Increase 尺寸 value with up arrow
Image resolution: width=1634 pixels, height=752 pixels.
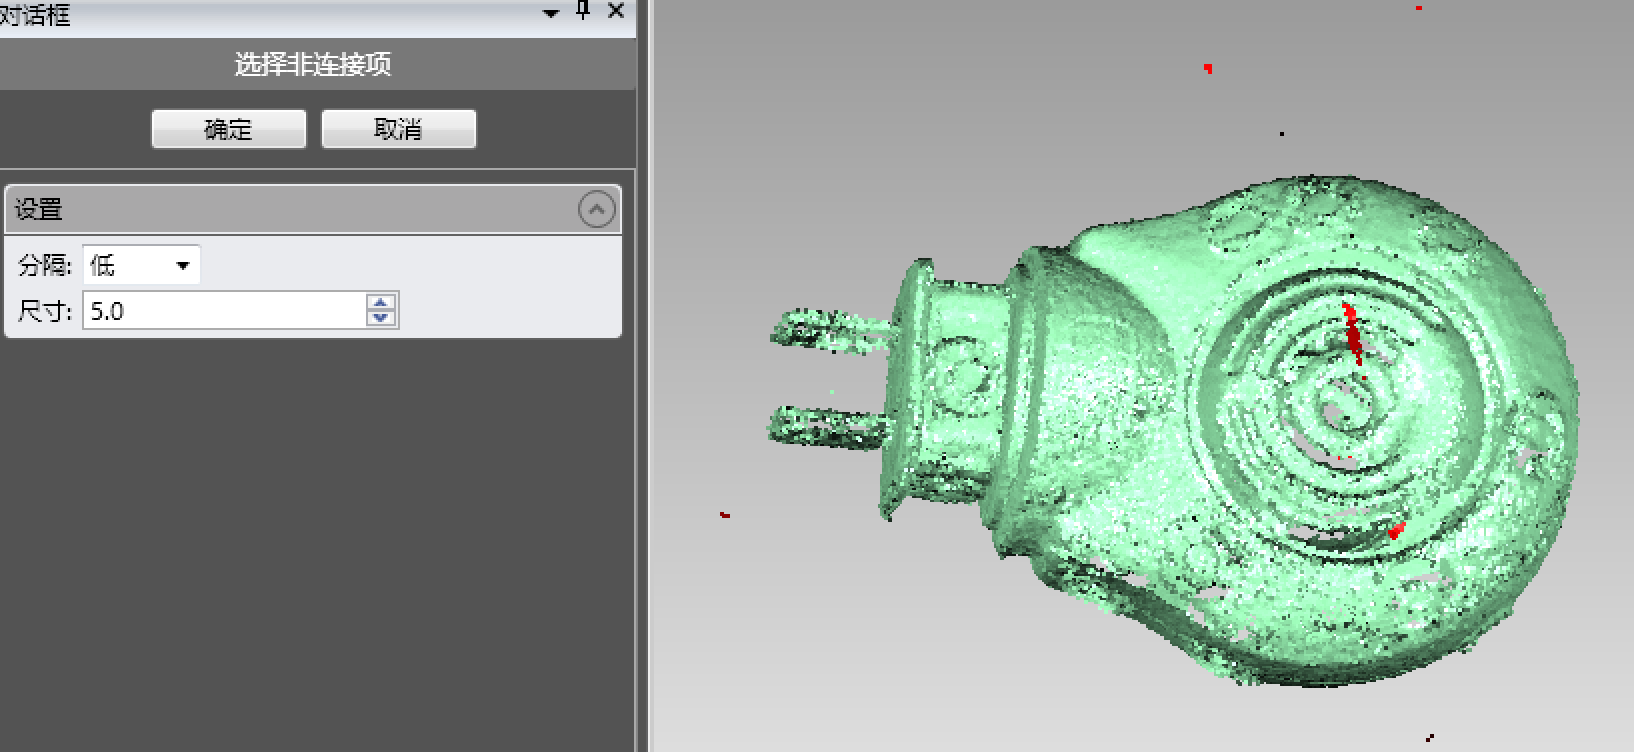(x=381, y=302)
